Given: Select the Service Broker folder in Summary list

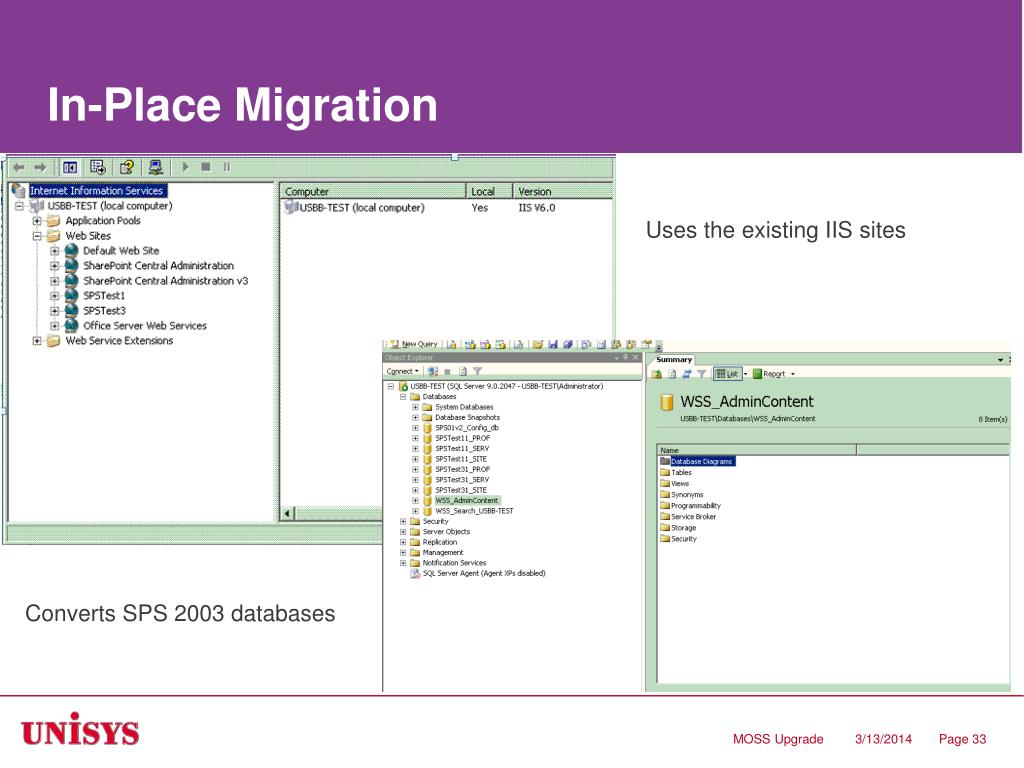Looking at the screenshot, I should click(x=694, y=517).
